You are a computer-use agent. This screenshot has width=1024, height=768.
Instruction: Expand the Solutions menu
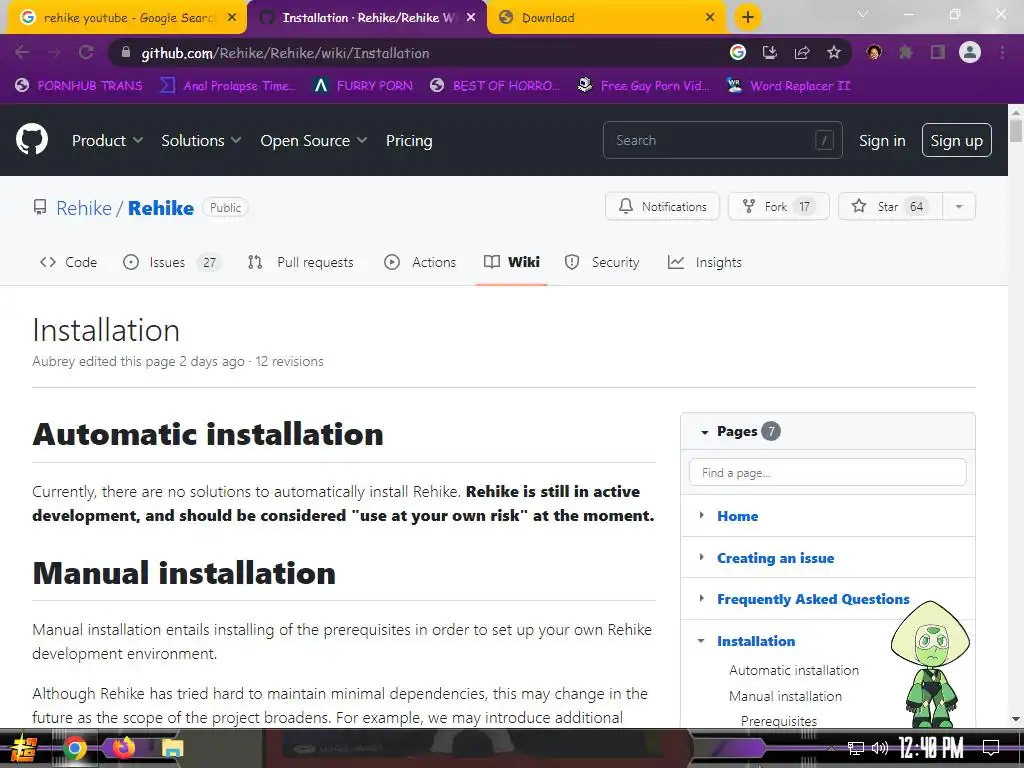pyautogui.click(x=201, y=140)
